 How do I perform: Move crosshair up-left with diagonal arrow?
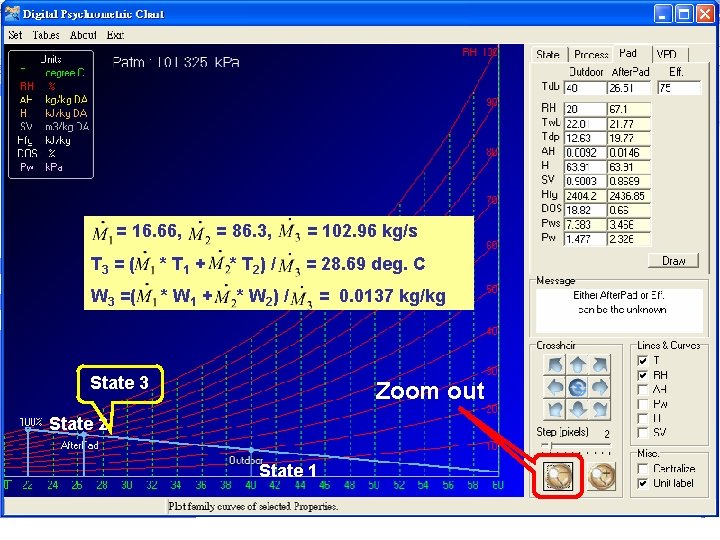click(x=555, y=365)
